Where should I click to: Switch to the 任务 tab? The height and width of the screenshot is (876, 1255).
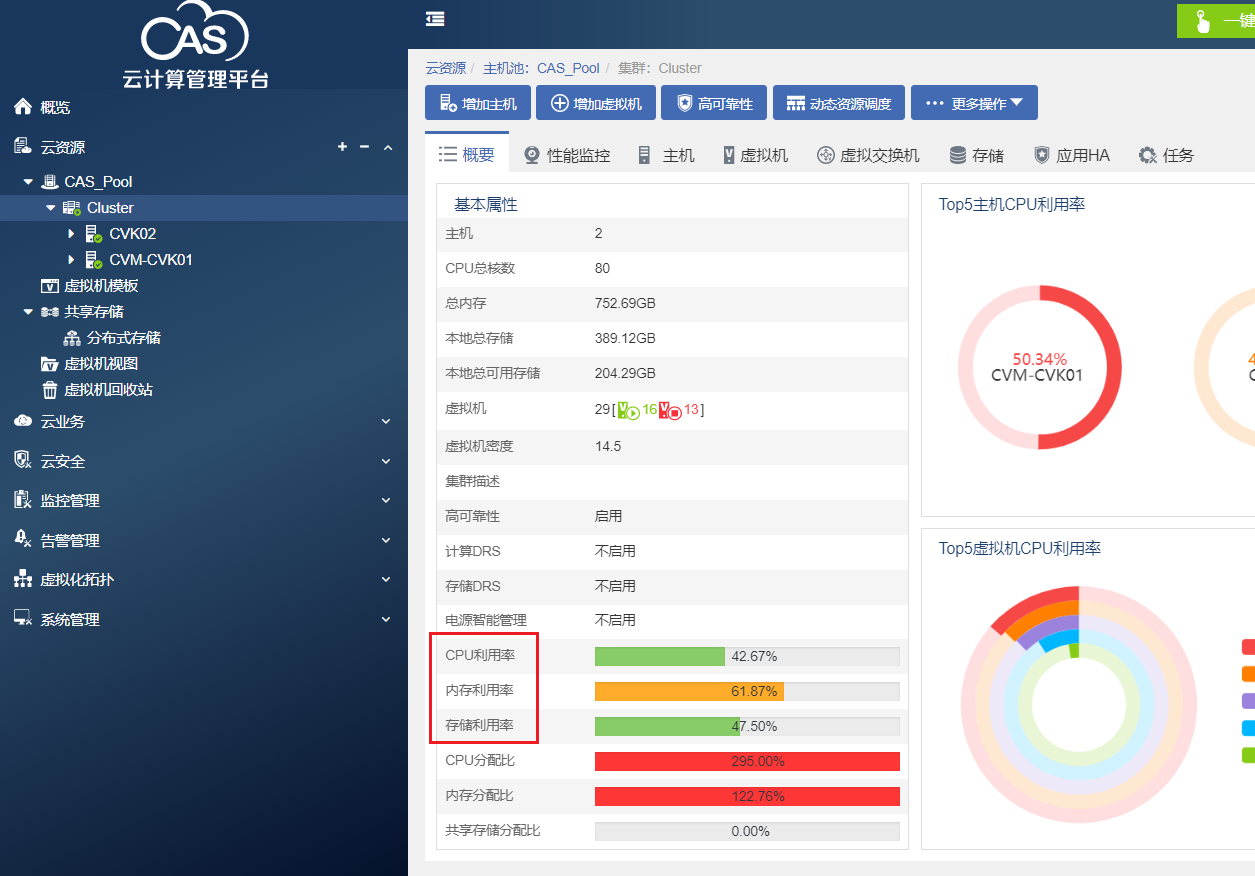[1166, 155]
